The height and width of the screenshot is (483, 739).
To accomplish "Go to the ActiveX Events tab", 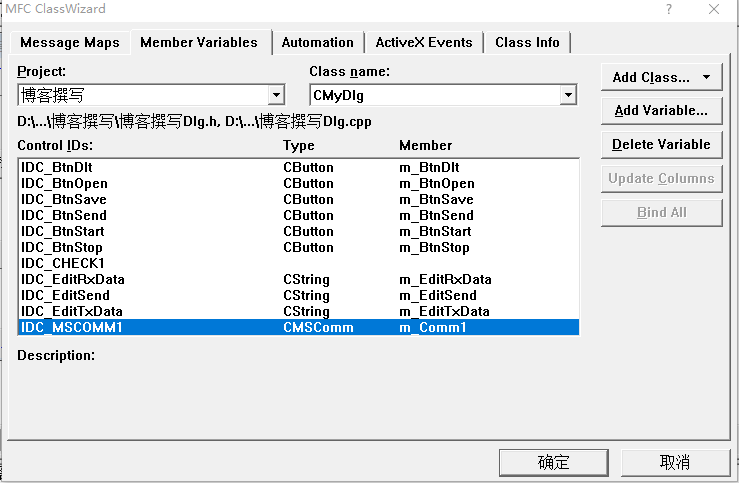I will click(424, 42).
